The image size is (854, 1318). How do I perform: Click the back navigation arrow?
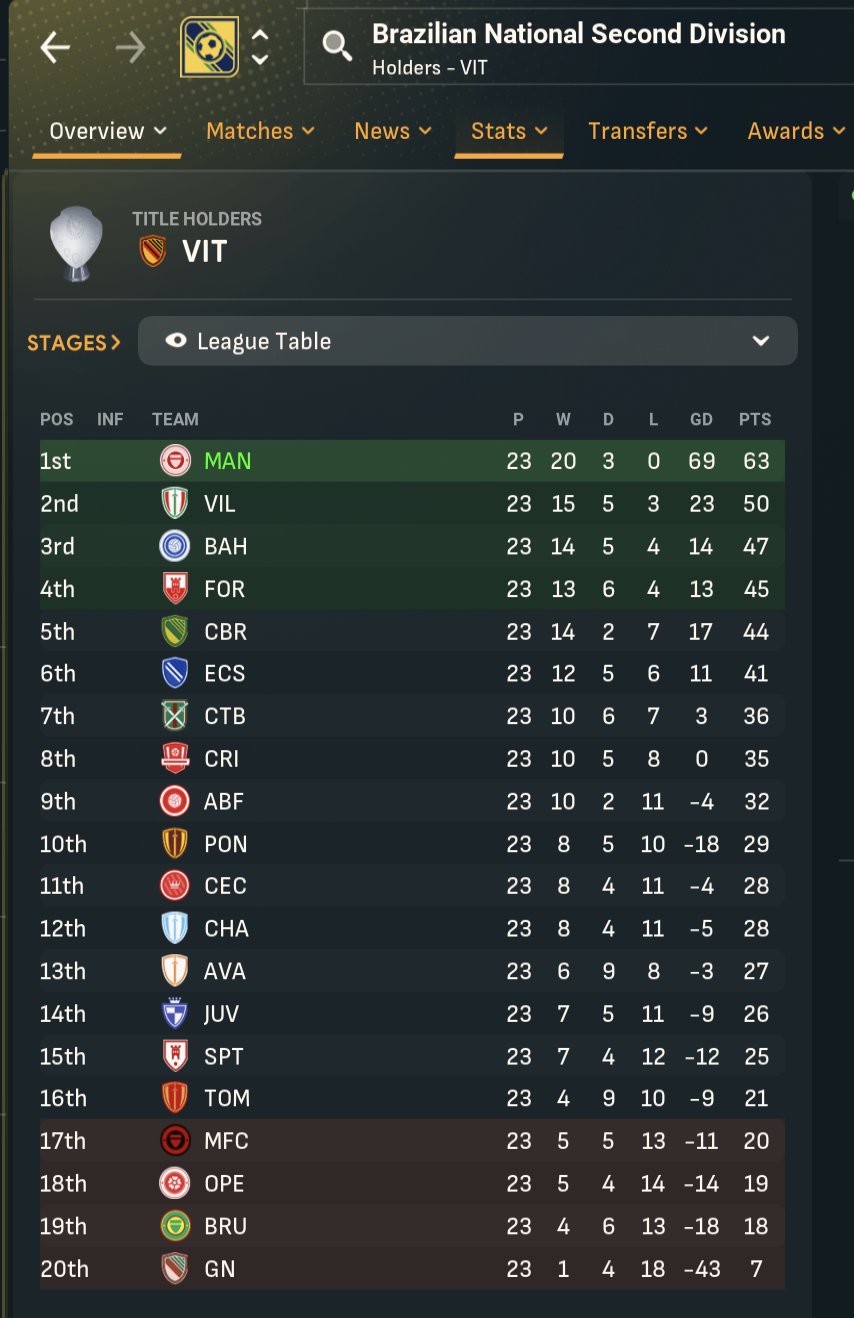click(x=55, y=47)
